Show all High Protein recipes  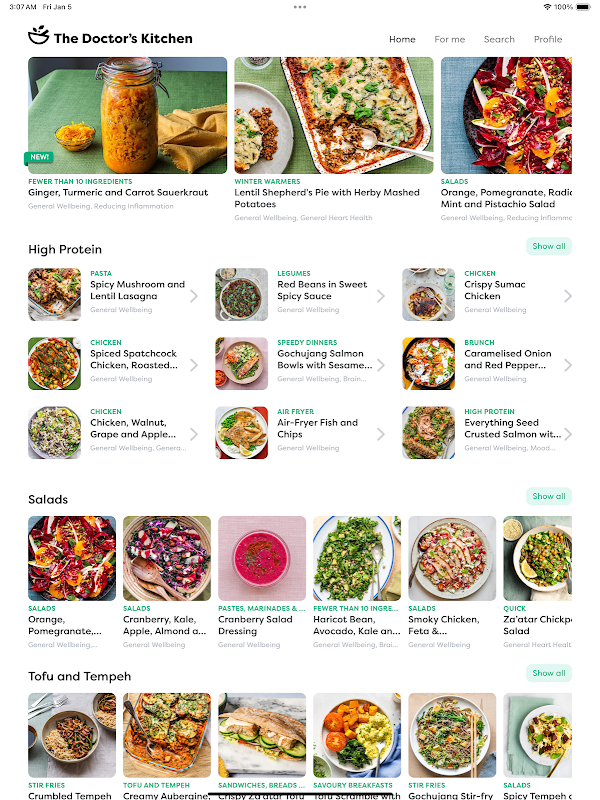click(549, 246)
